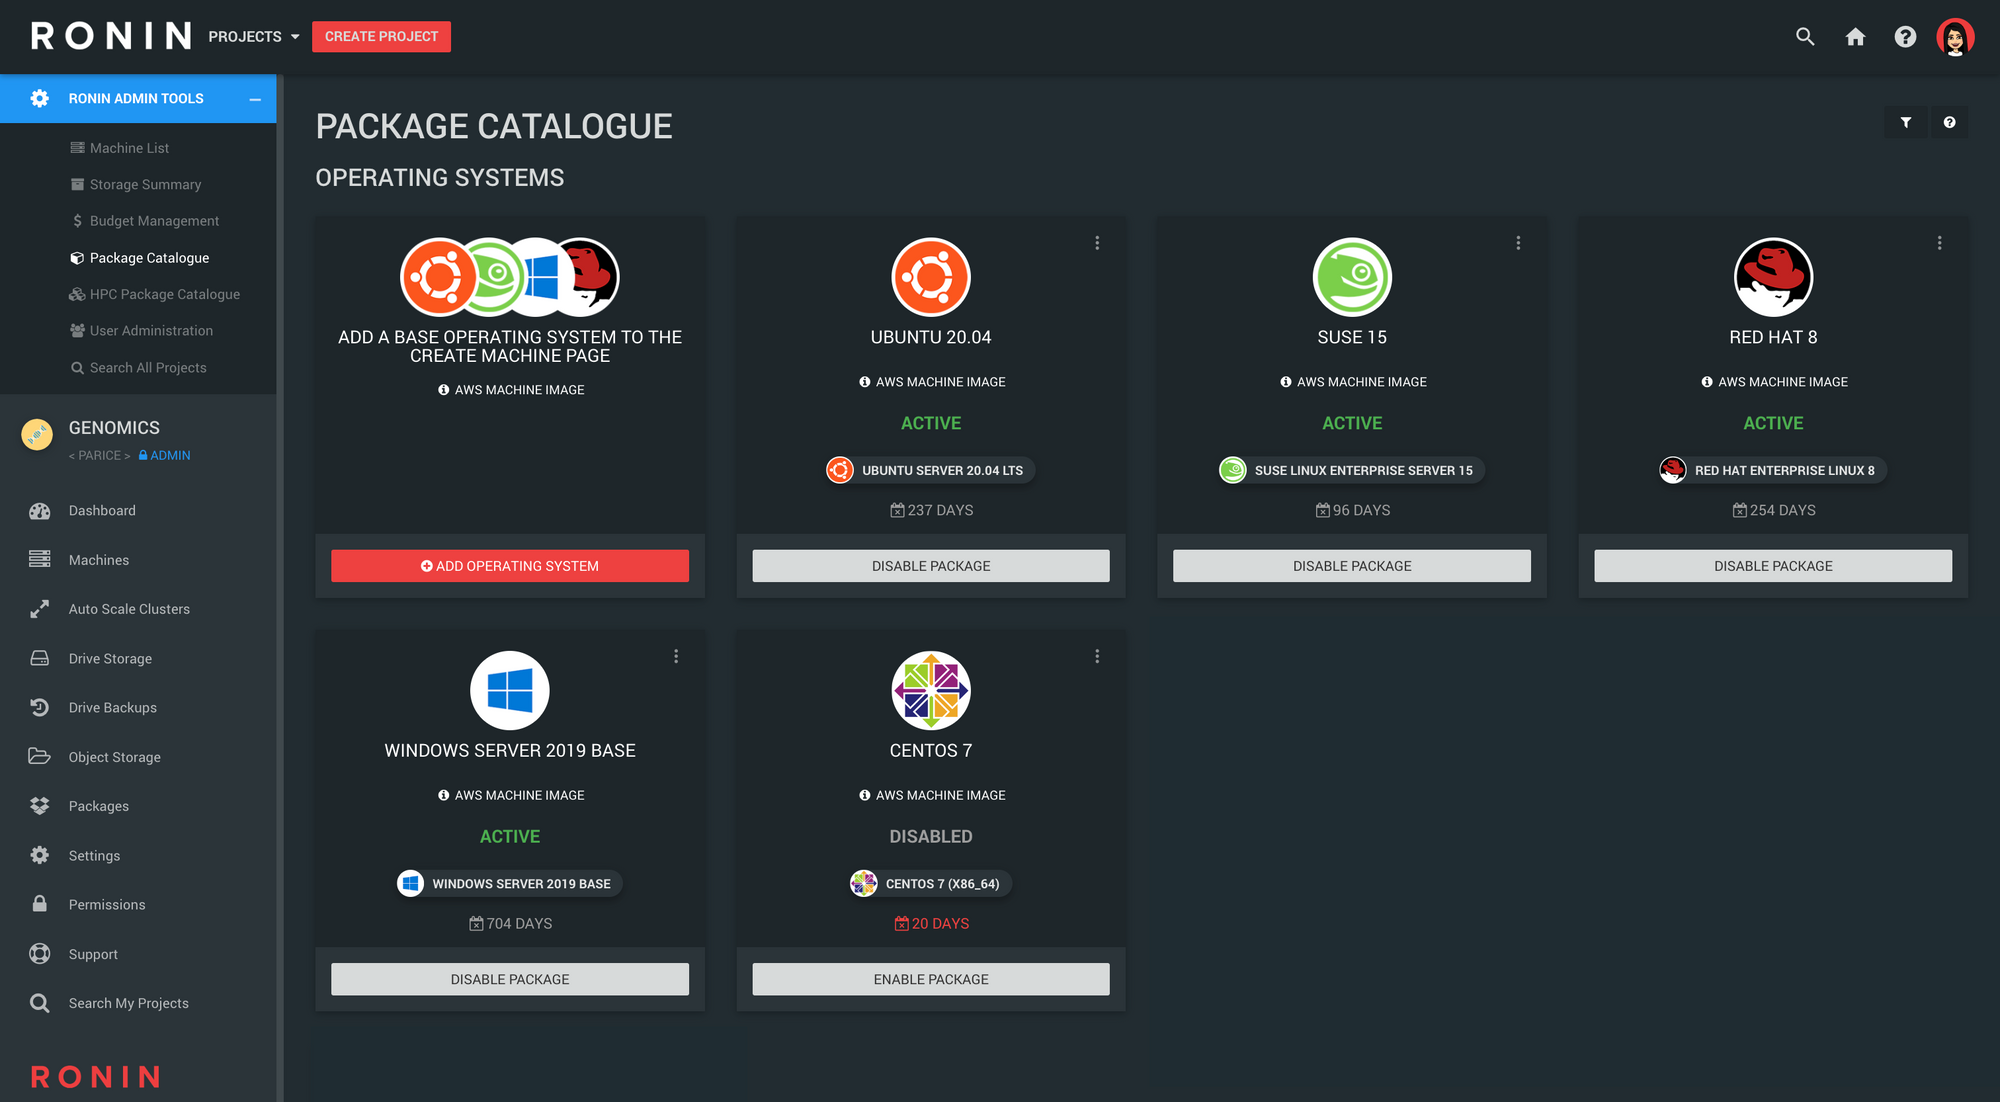Open help question mark icon in top bar
Screen dimensions: 2000x1102
click(1905, 37)
